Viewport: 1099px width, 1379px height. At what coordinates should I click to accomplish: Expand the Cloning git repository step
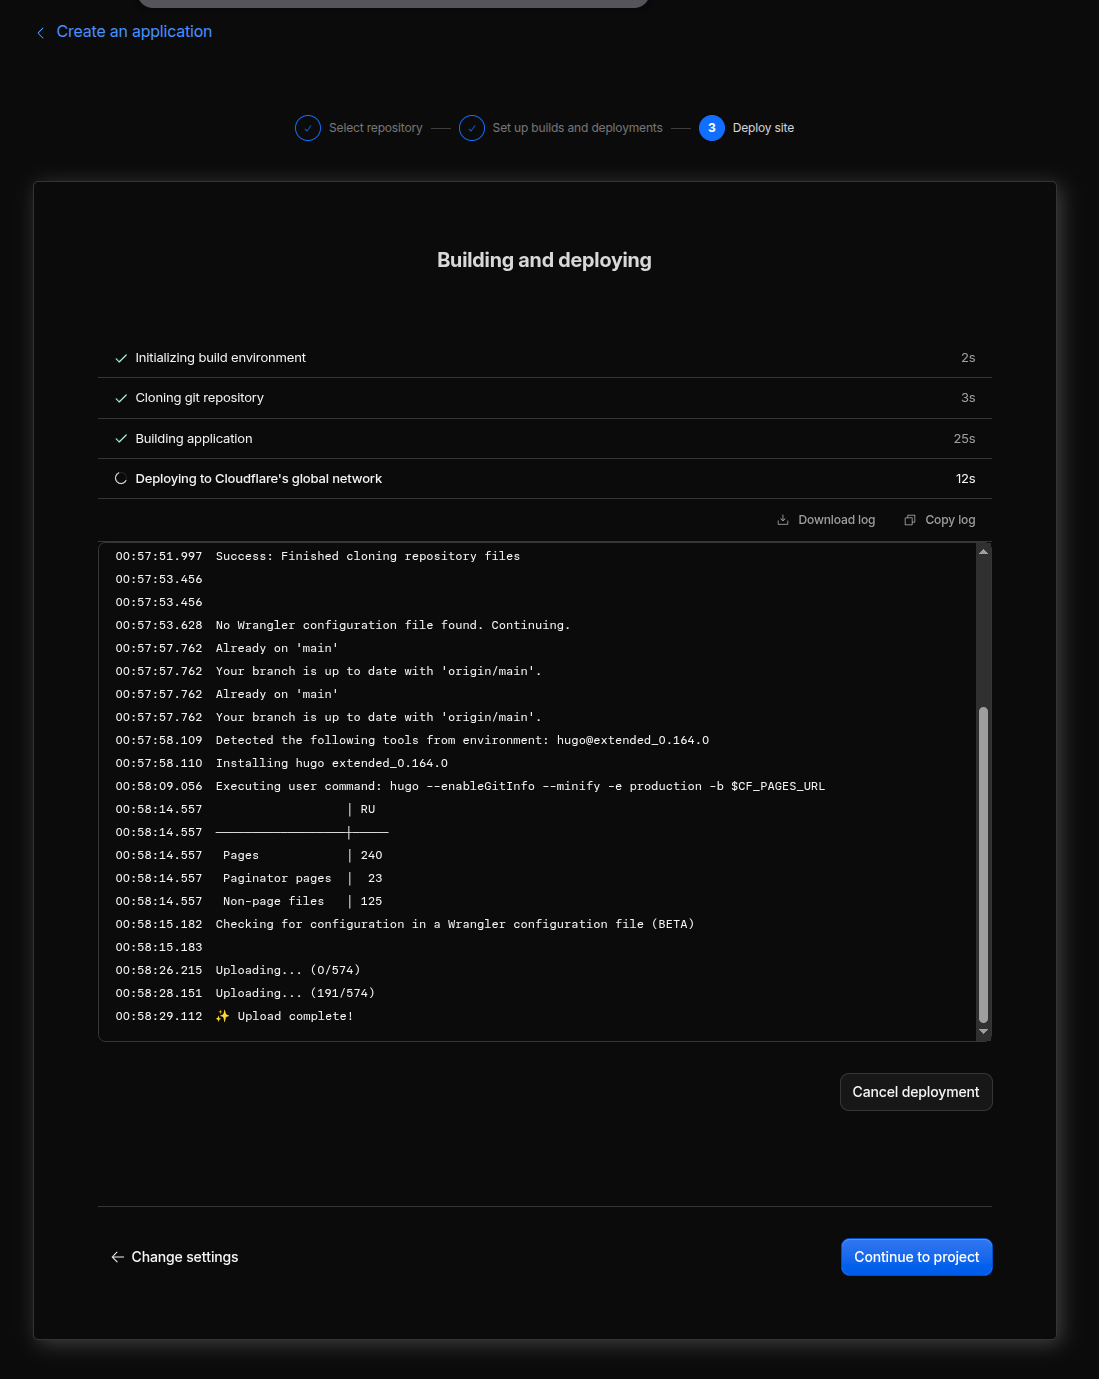(545, 398)
